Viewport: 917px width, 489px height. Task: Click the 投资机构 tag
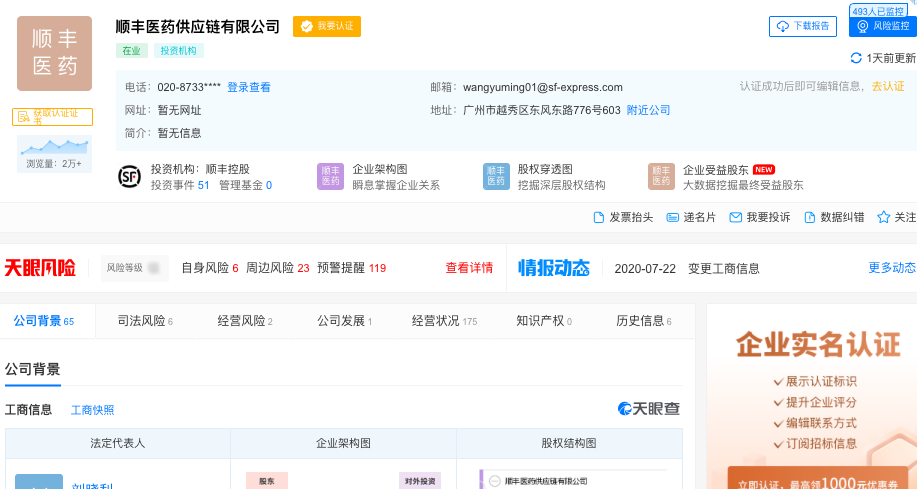click(x=178, y=51)
